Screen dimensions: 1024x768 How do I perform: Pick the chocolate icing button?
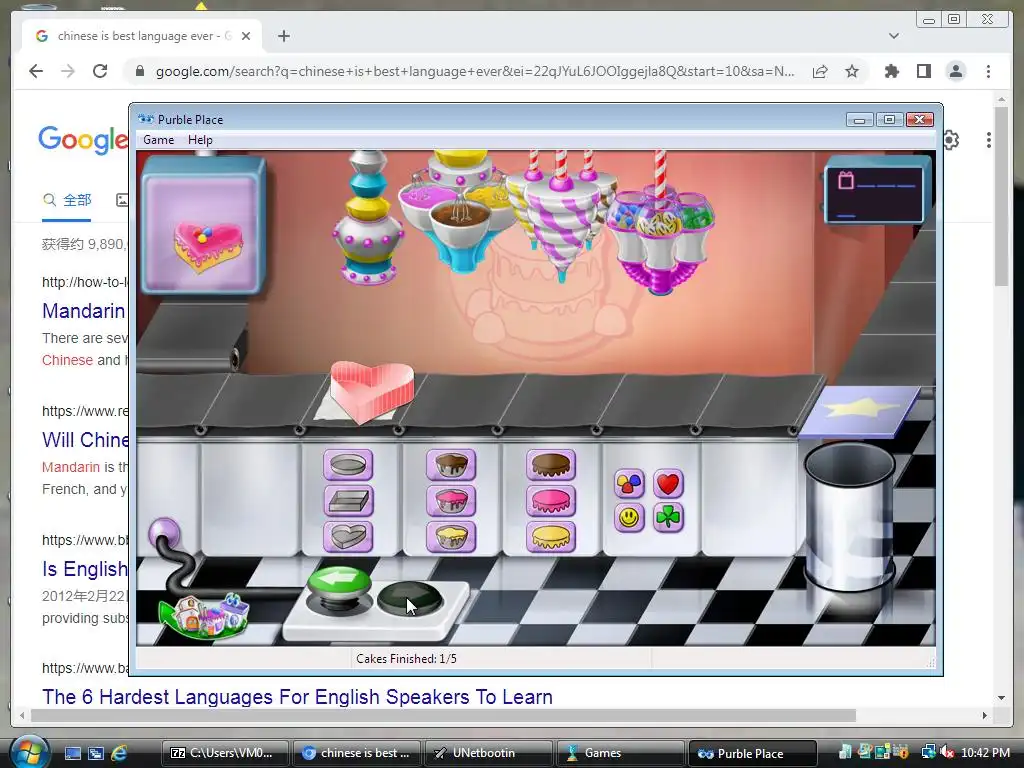(551, 465)
